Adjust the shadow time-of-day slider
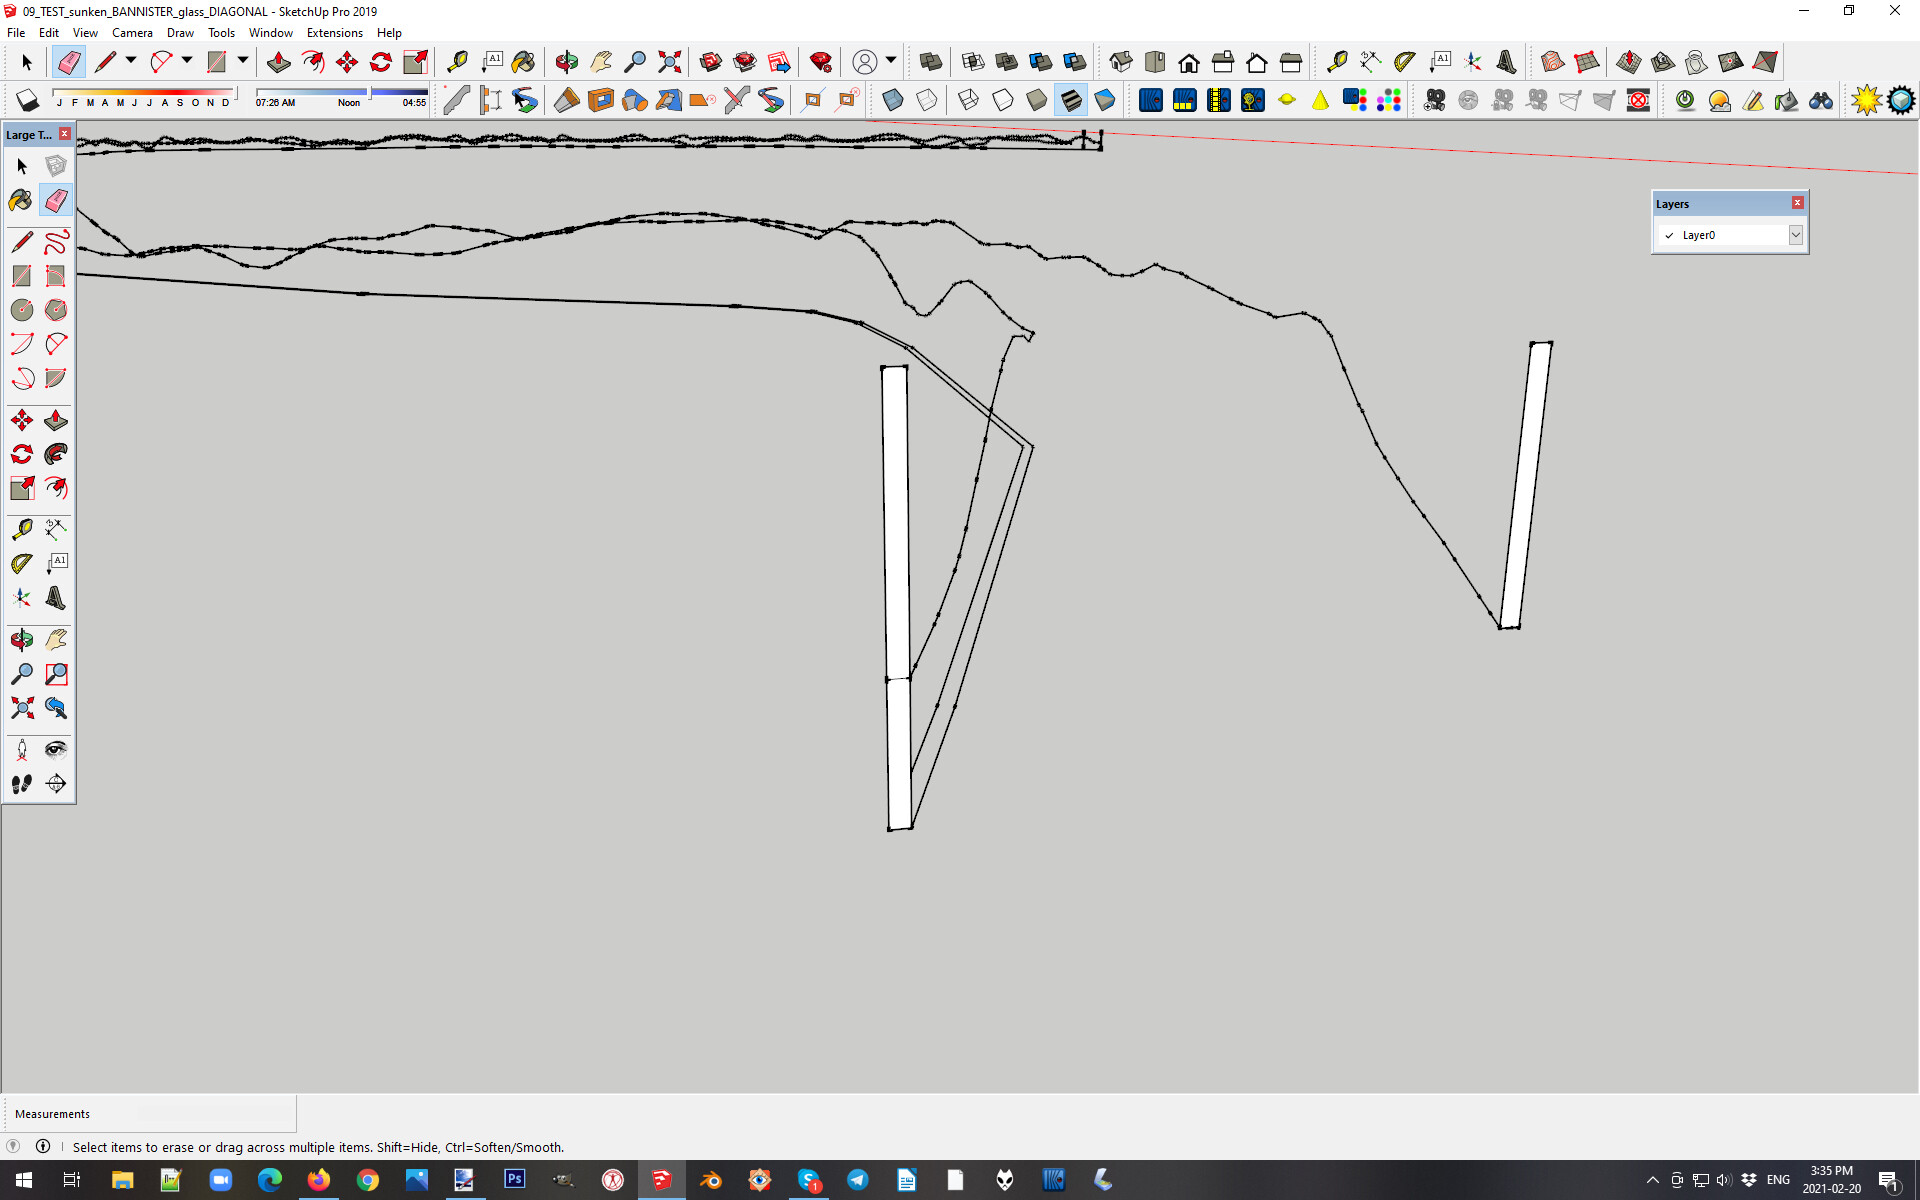 [x=370, y=93]
